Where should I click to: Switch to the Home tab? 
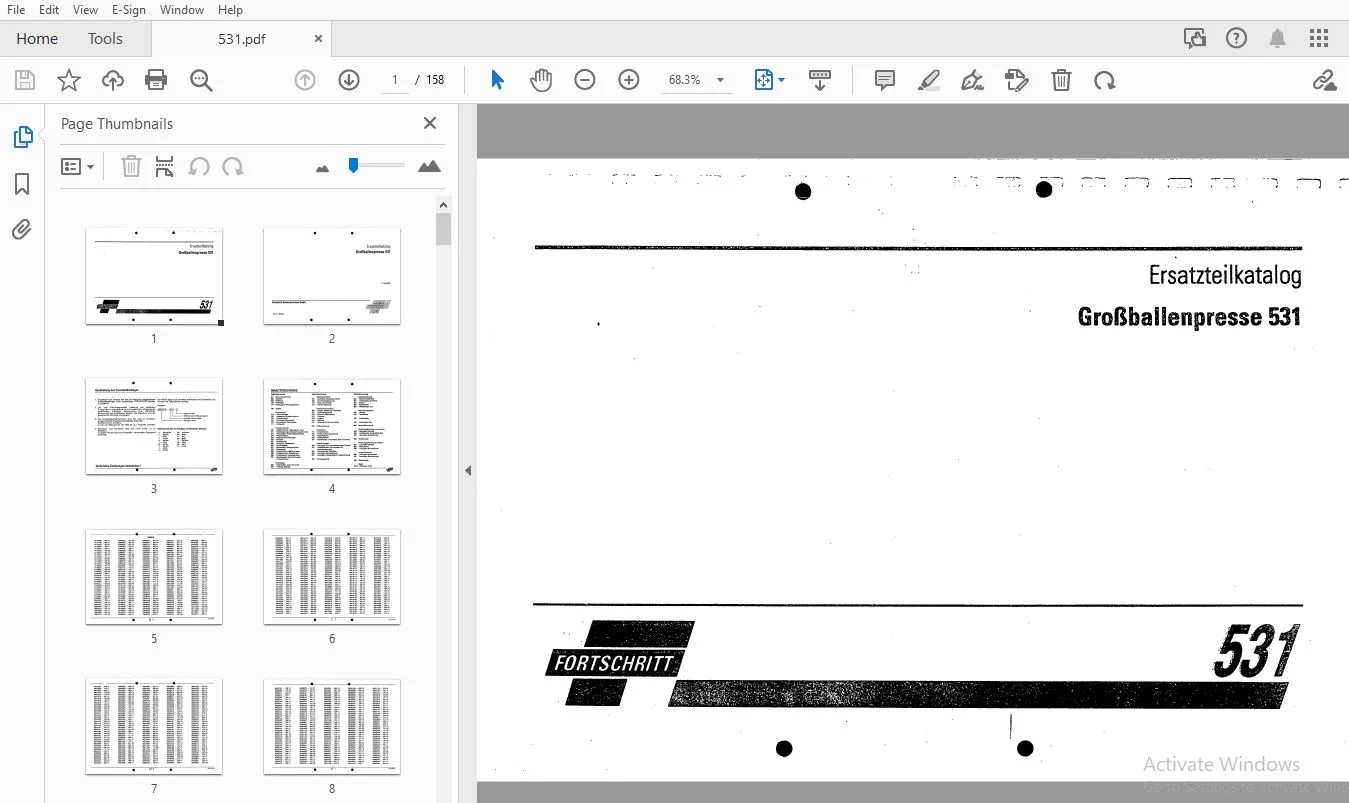click(37, 39)
